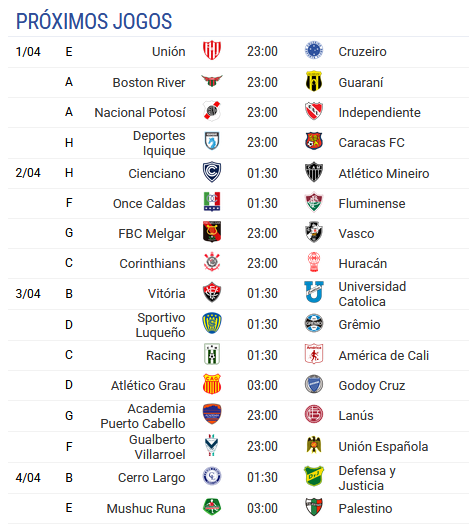The width and height of the screenshot is (469, 526).
Task: Click the Corinthians crest icon
Action: click(x=212, y=262)
